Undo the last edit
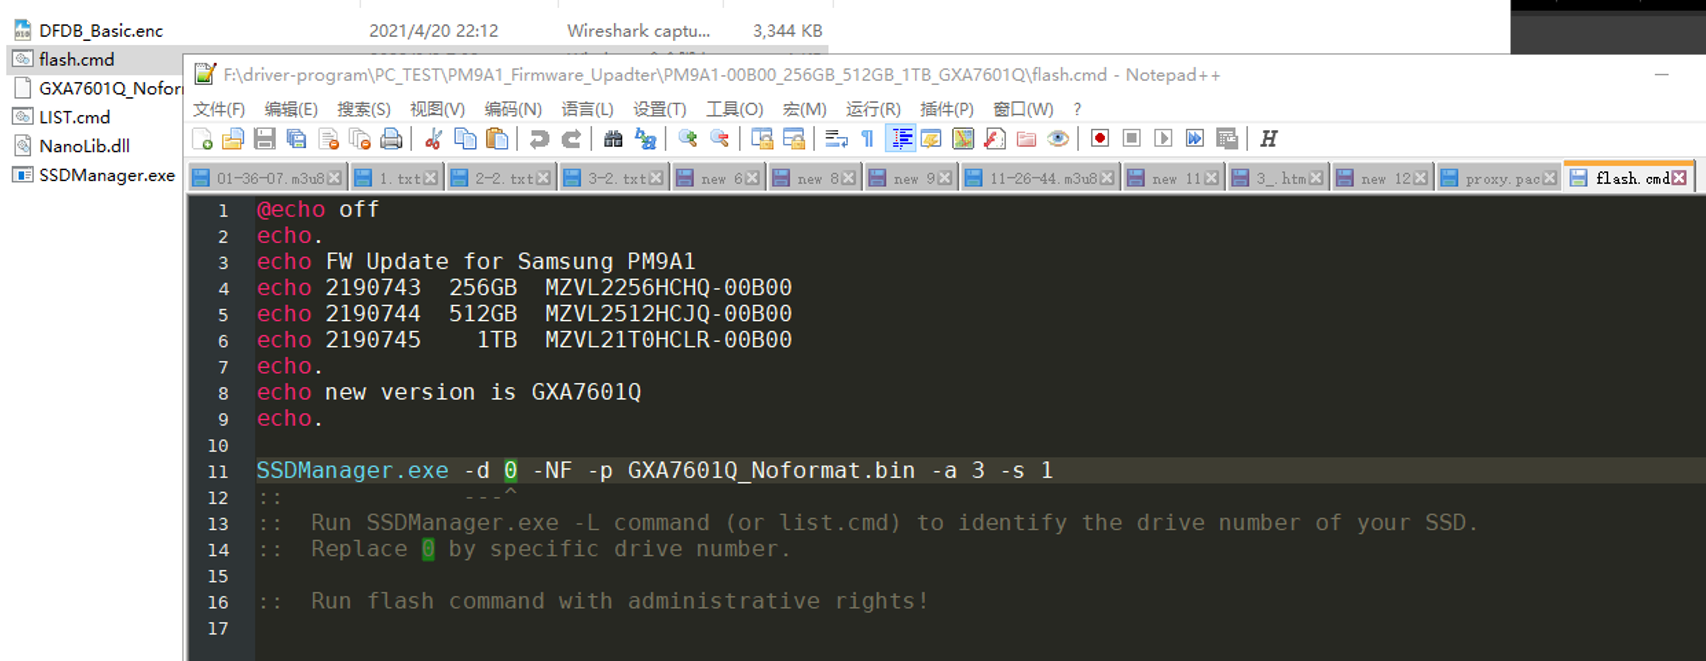1706x661 pixels. tap(539, 139)
